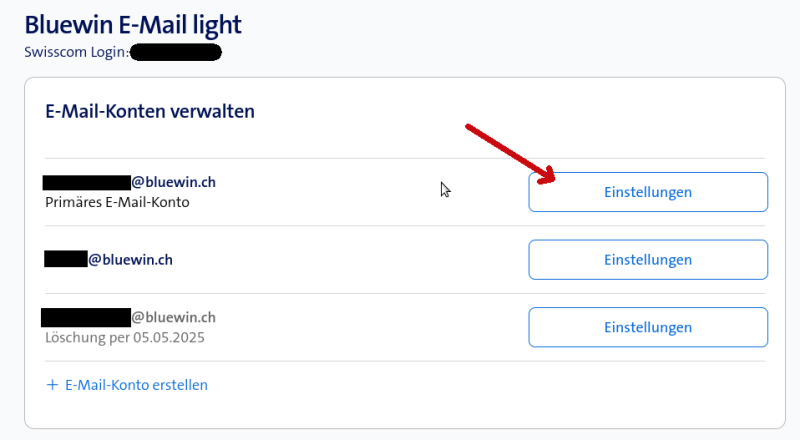Screen dimensions: 800x440
Task: Click the 'Bluewin E-Mail light' page title
Action: pyautogui.click(x=133, y=24)
